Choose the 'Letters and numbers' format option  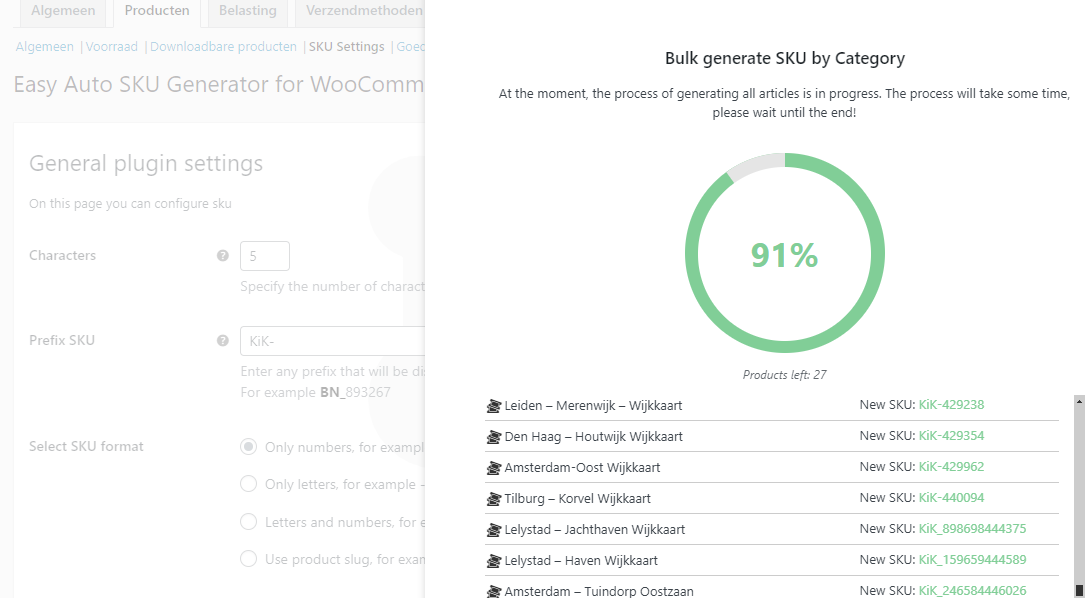coord(248,522)
